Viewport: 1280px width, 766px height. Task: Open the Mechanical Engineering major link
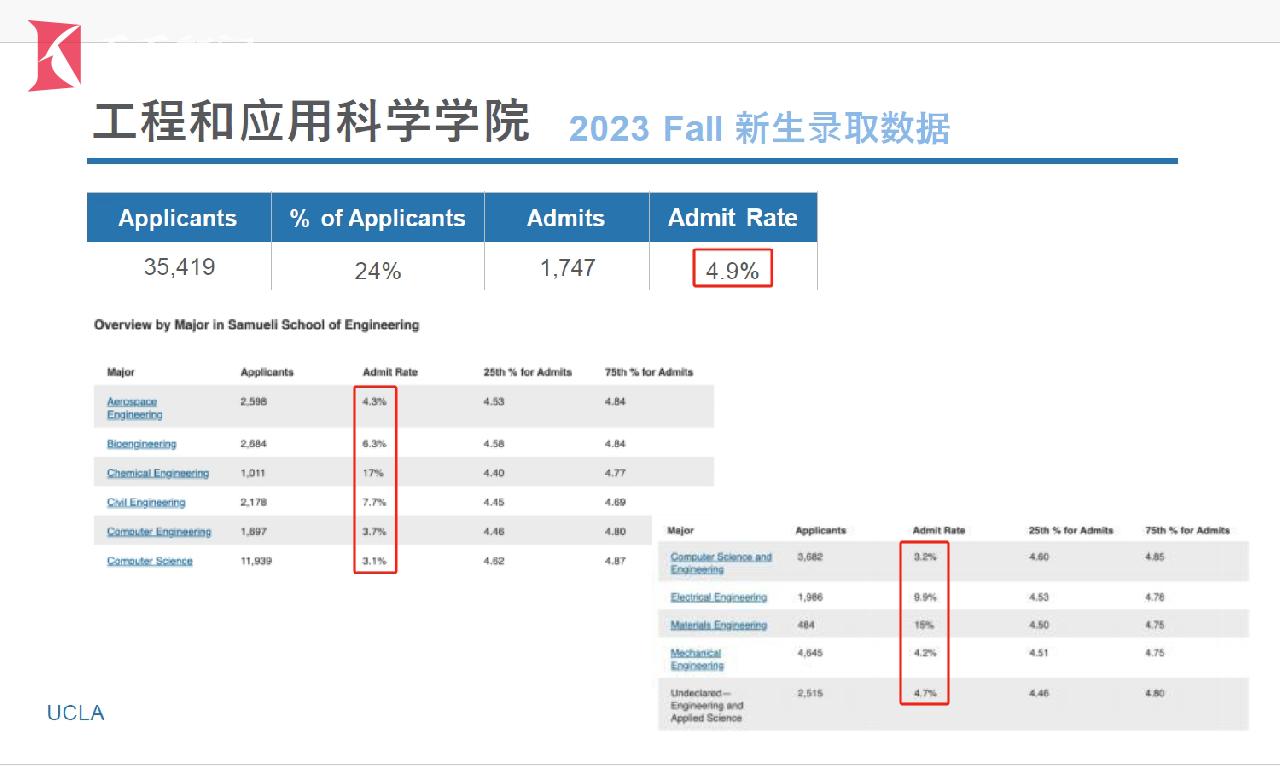697,659
